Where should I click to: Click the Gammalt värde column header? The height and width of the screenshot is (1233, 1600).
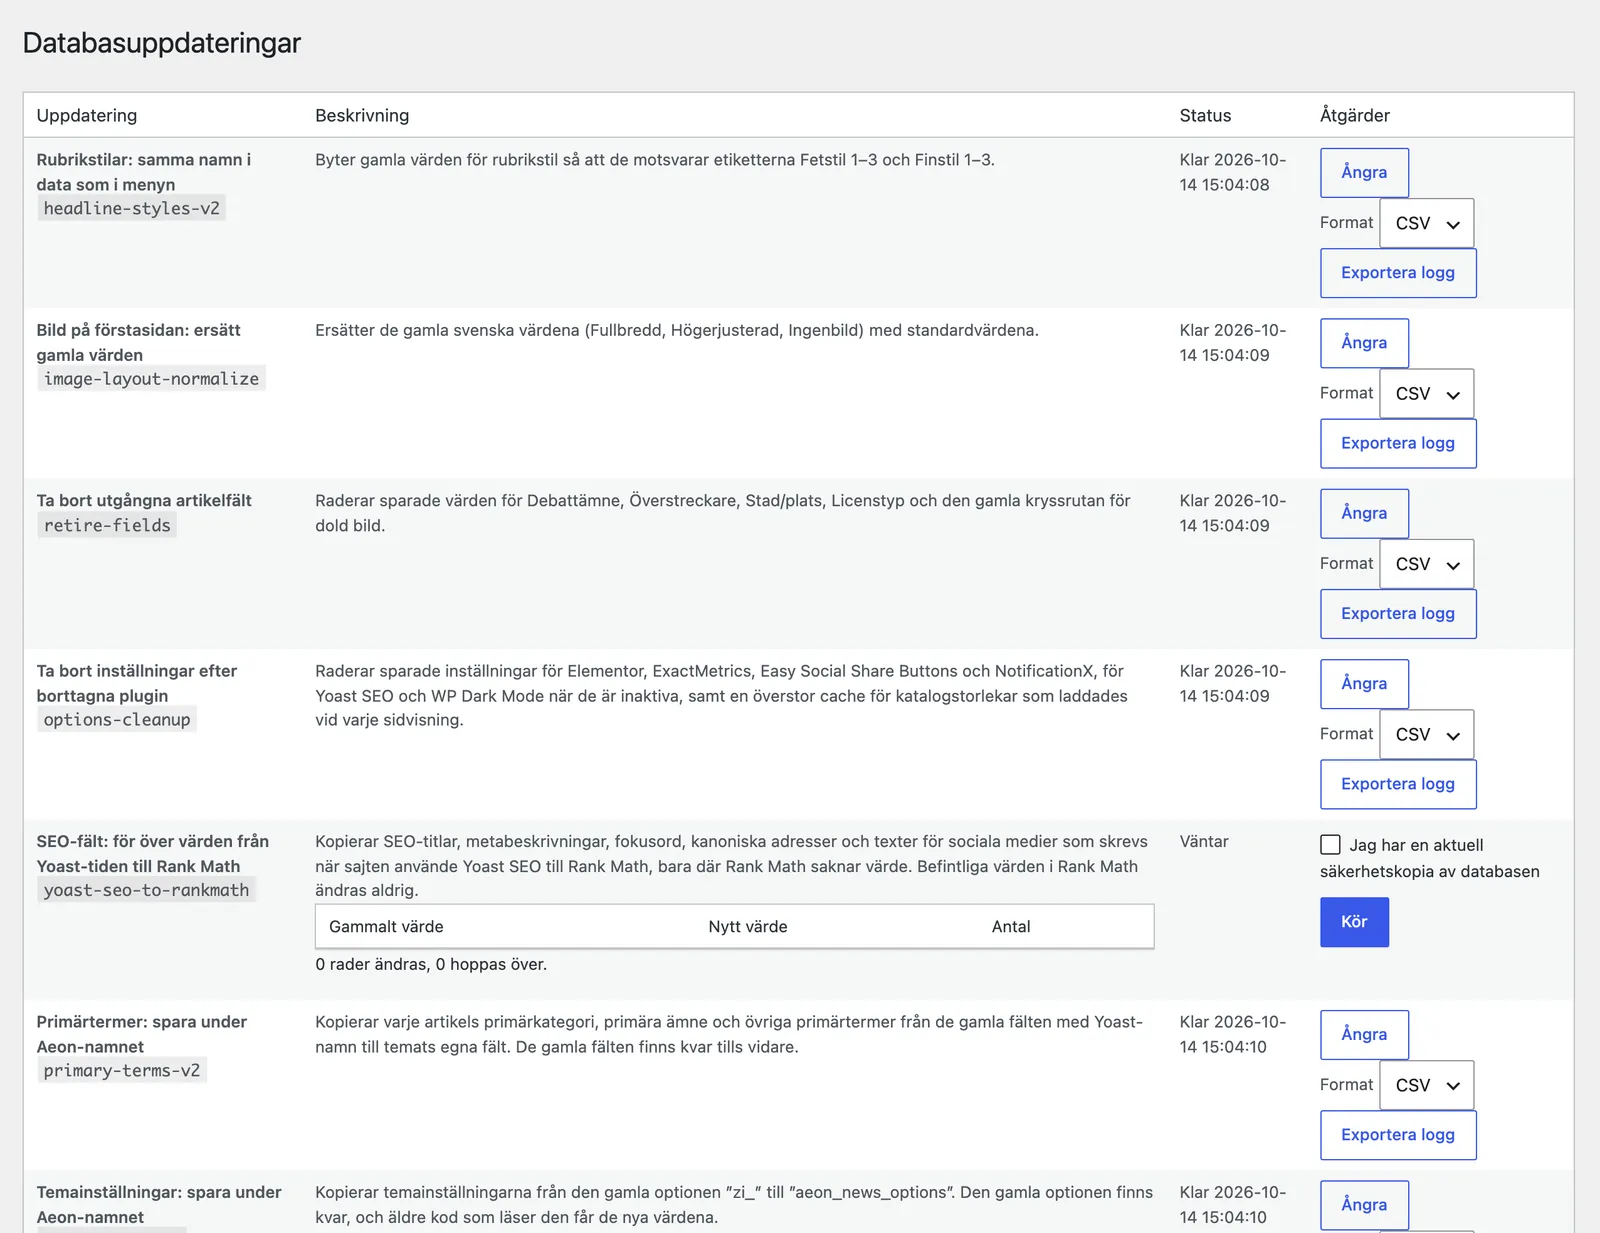(x=386, y=927)
